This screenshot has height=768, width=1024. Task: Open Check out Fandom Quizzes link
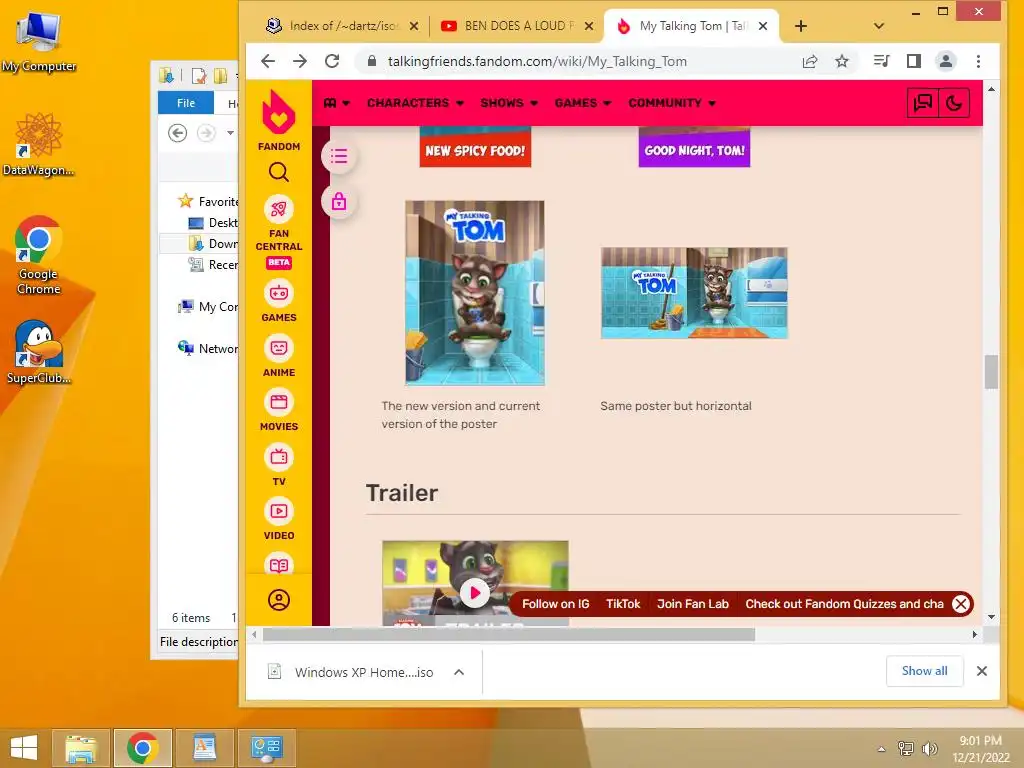[844, 604]
